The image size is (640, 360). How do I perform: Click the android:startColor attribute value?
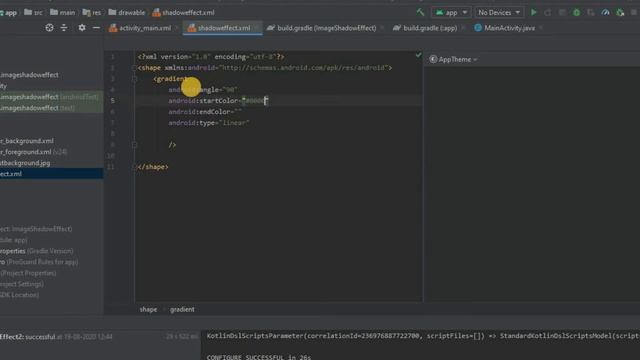[255, 101]
